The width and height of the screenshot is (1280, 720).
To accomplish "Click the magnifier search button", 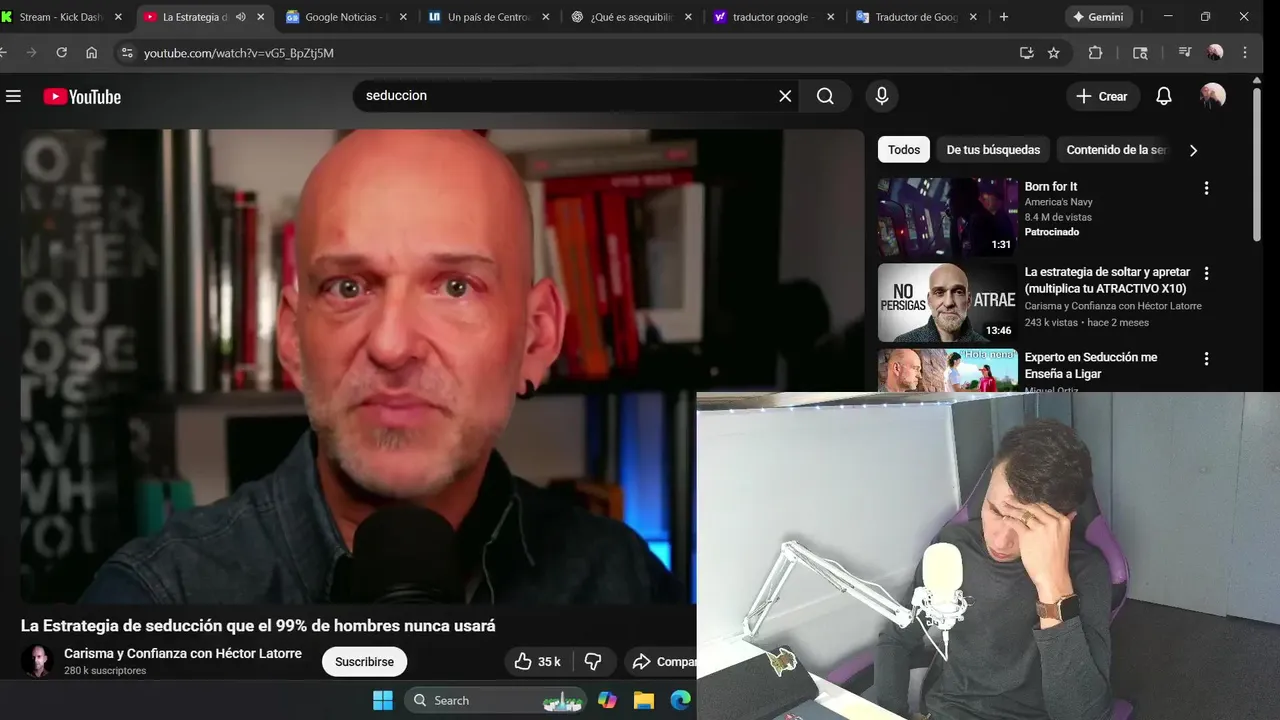I will [x=825, y=96].
